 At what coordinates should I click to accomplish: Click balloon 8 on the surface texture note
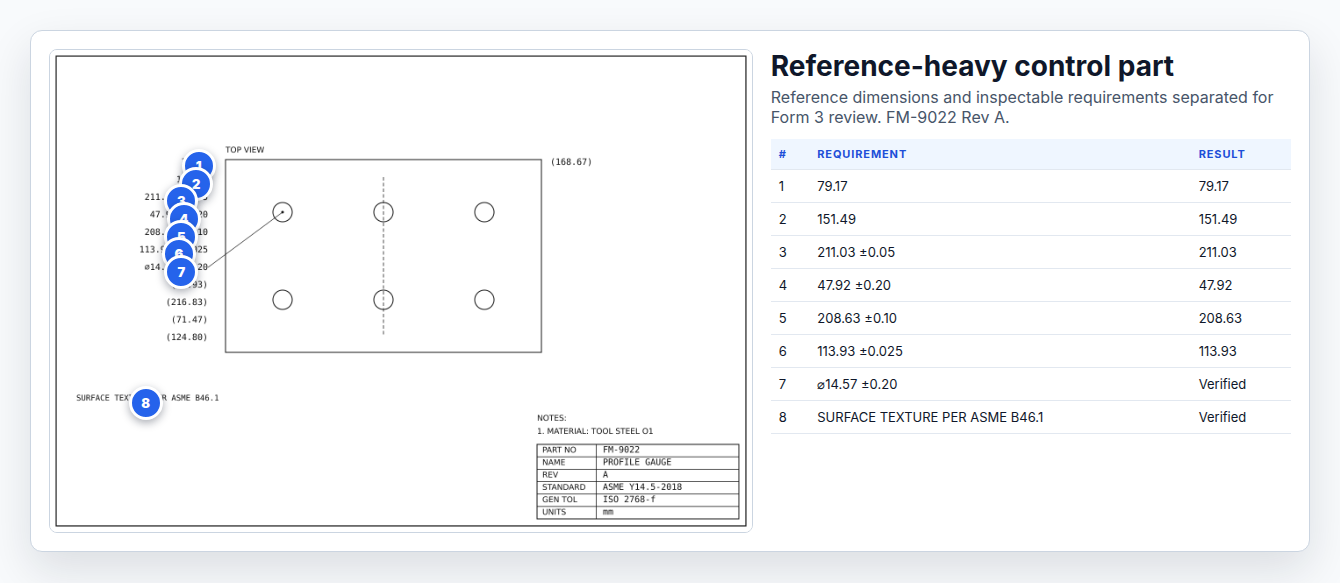pos(146,403)
